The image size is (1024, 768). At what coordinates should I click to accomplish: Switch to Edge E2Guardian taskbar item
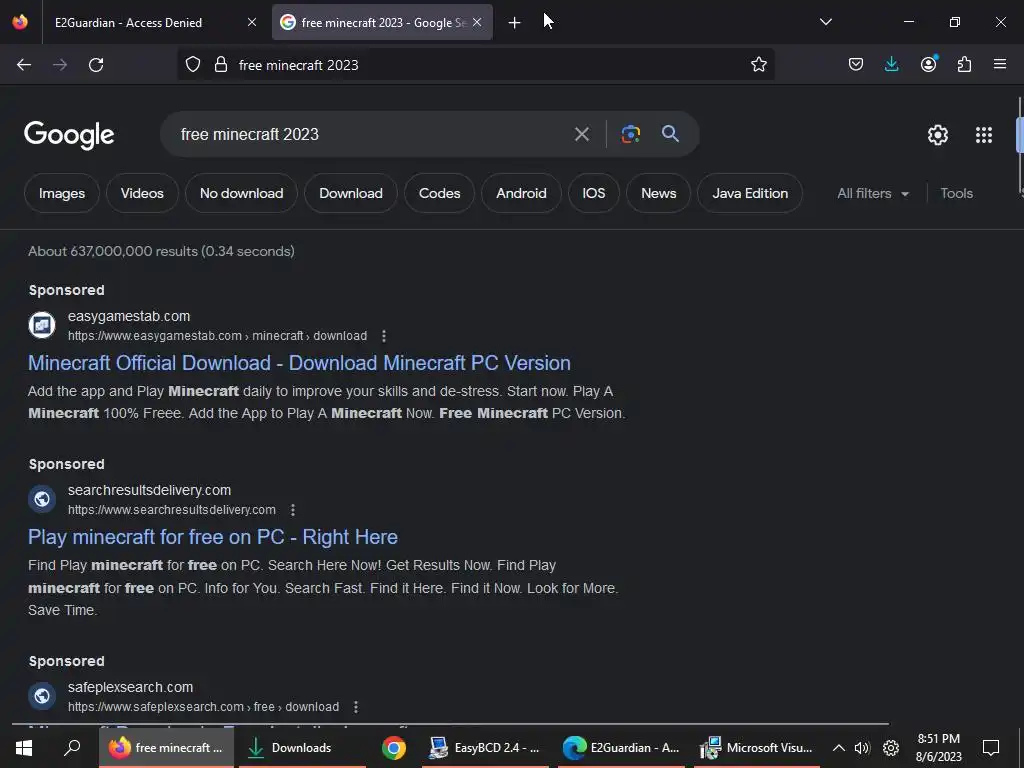622,748
